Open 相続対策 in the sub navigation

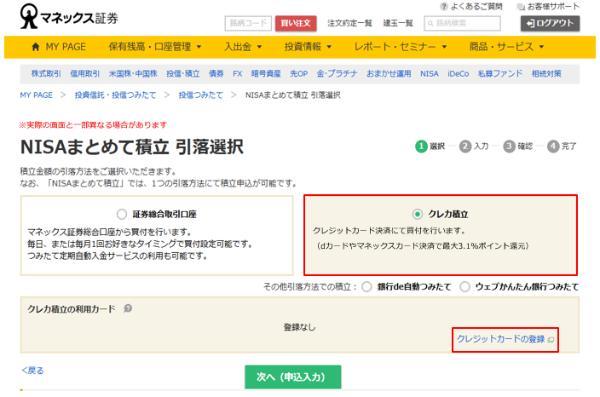546,74
